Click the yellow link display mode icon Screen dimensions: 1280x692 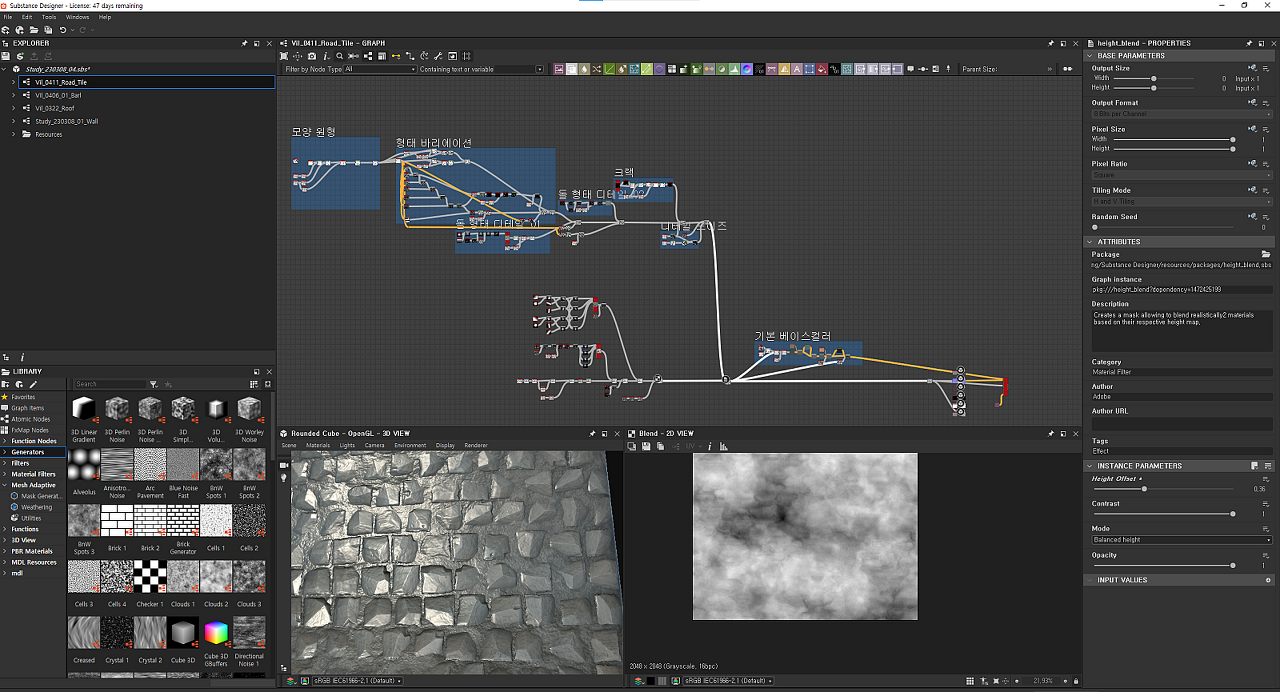(396, 56)
